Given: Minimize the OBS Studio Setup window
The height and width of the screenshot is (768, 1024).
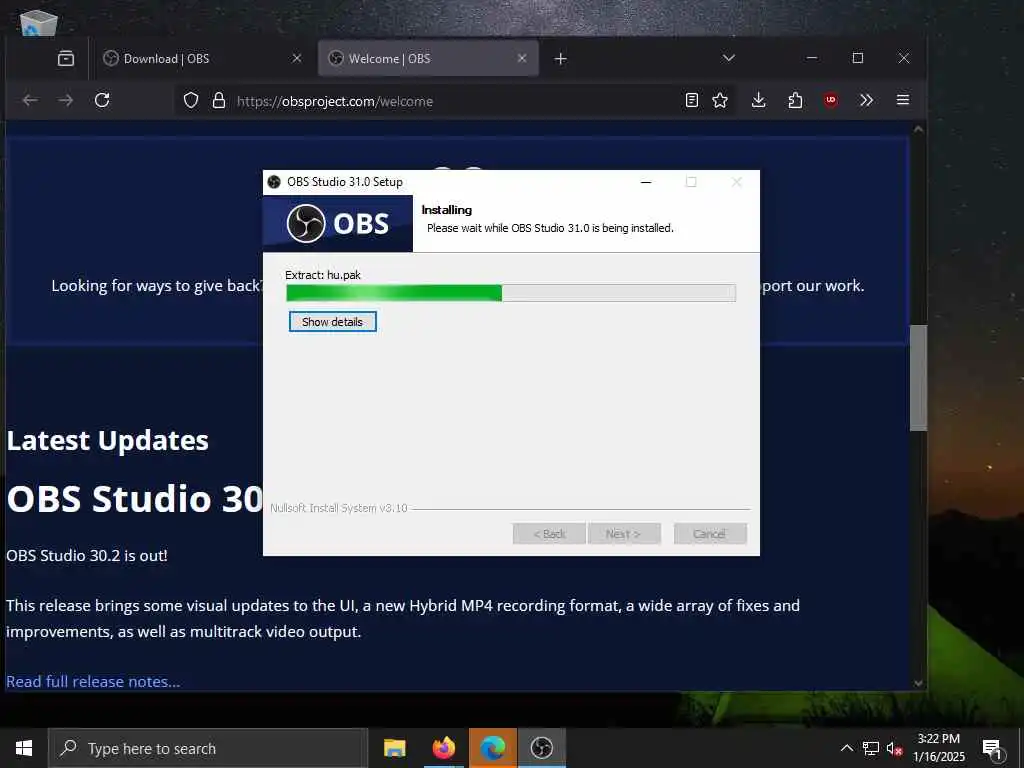Looking at the screenshot, I should (646, 182).
